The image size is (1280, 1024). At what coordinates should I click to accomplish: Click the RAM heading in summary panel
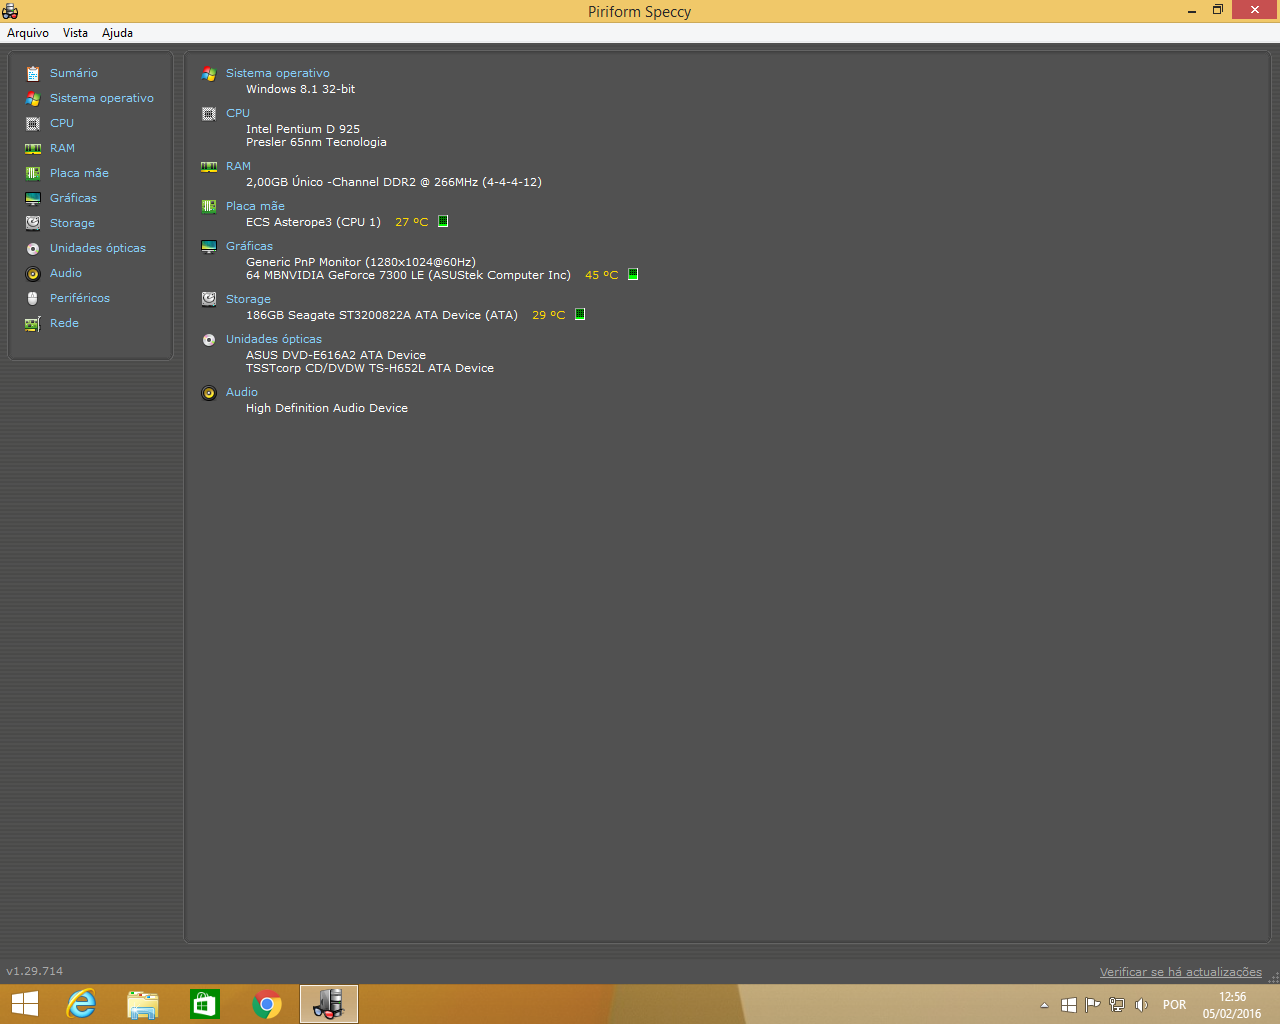tap(238, 166)
